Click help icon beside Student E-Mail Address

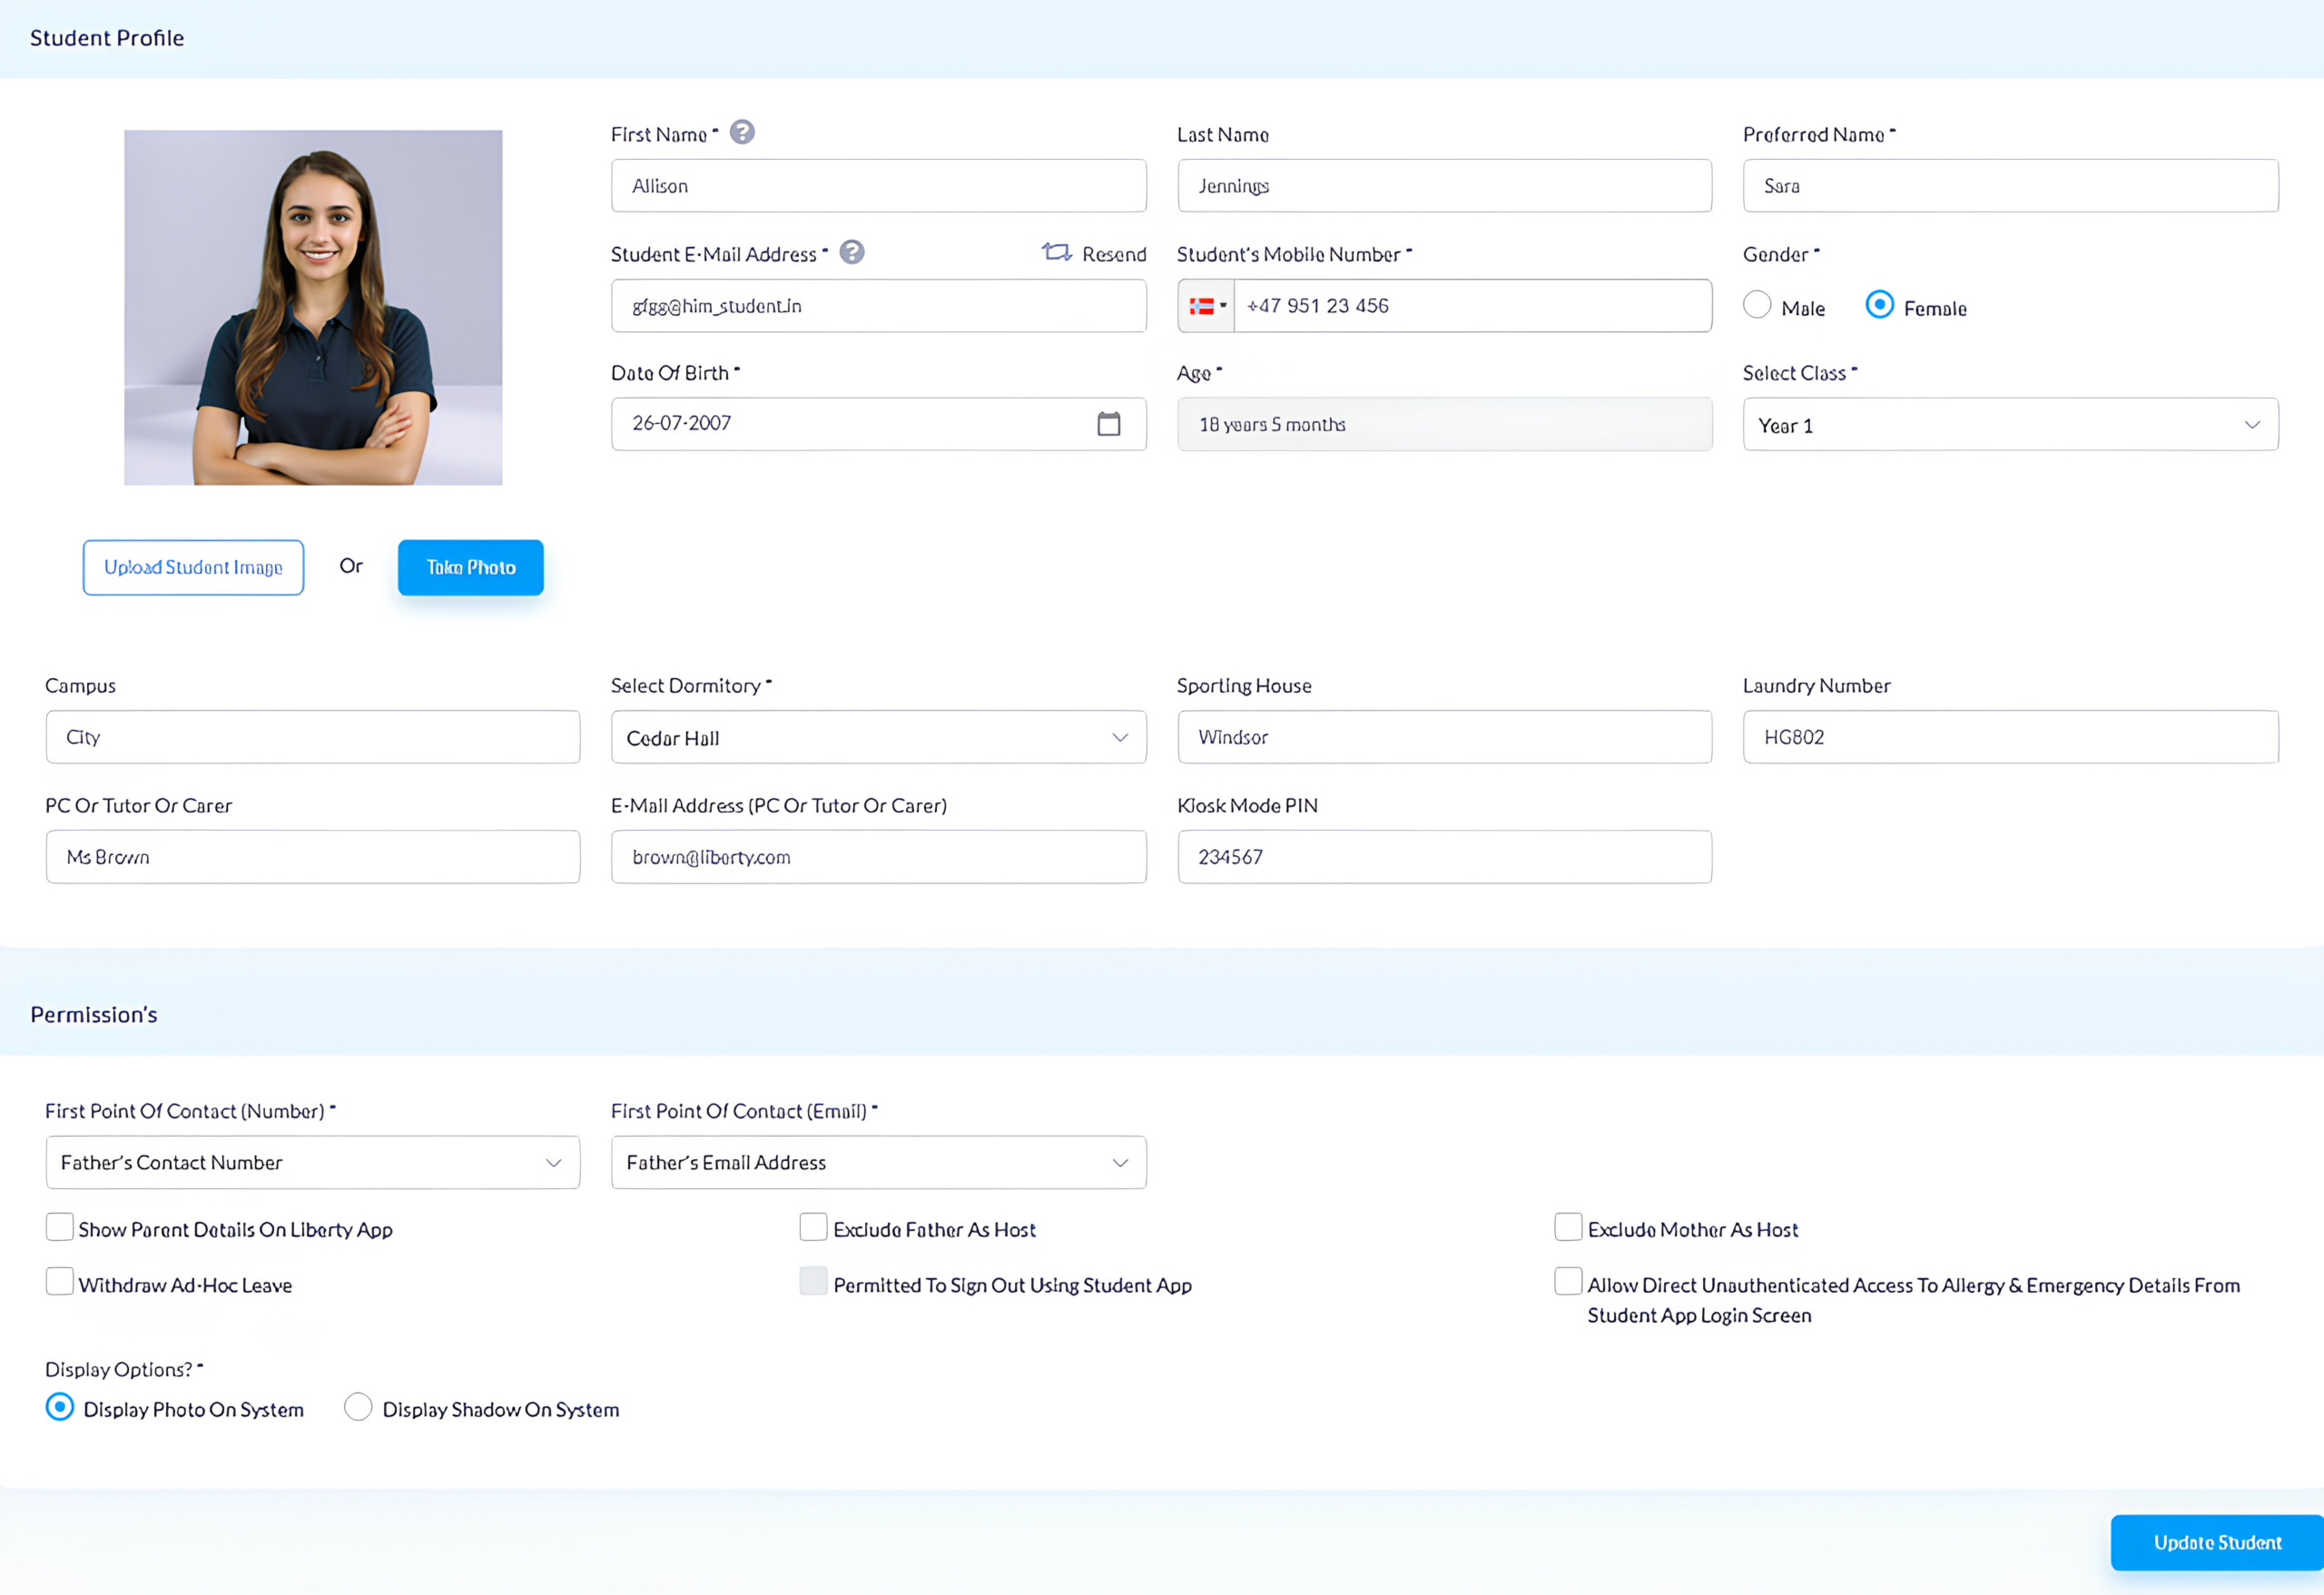[851, 252]
